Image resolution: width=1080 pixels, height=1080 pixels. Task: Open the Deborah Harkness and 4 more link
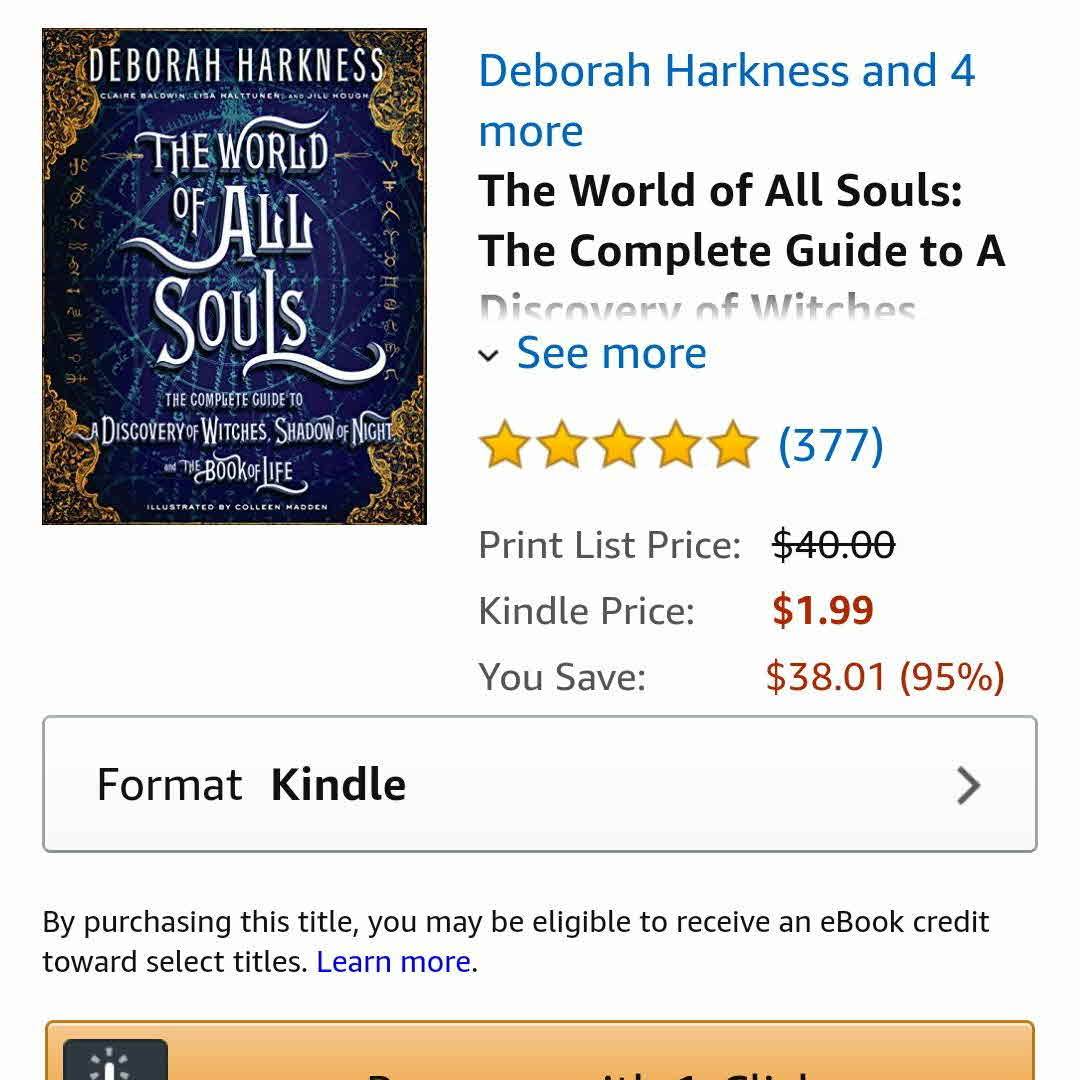click(x=726, y=101)
